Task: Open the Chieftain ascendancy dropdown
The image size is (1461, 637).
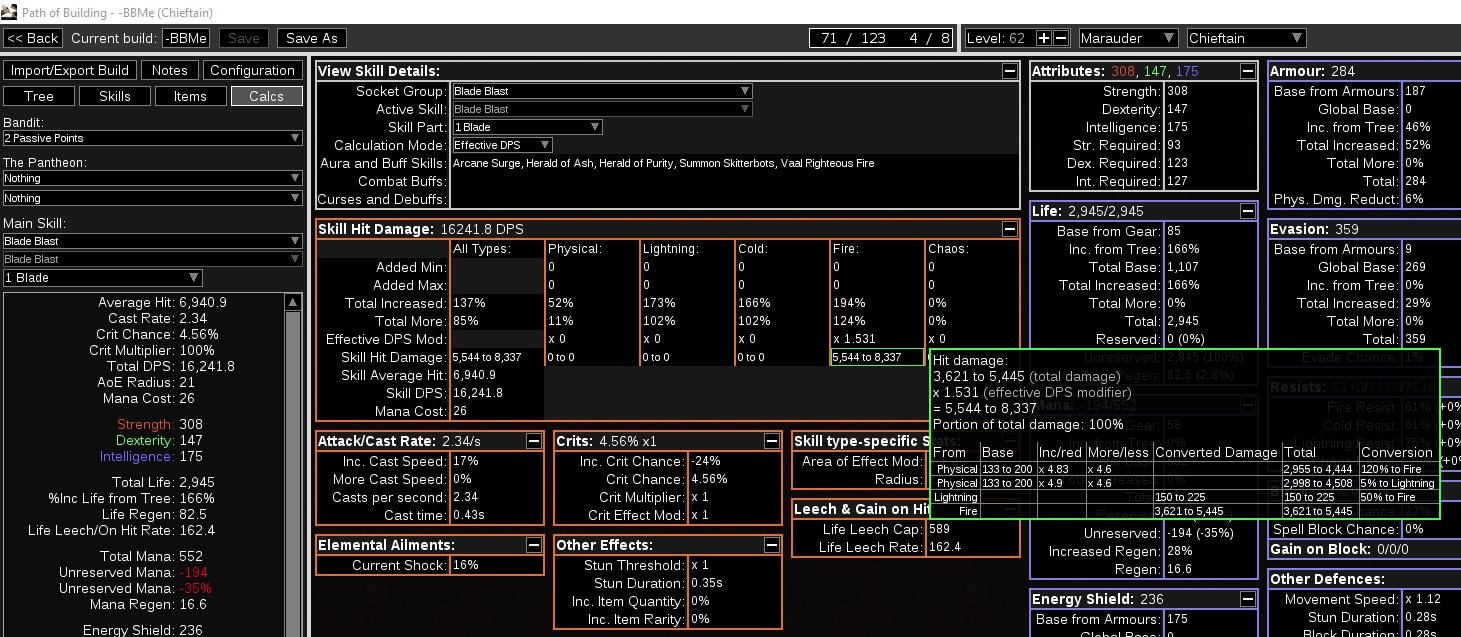Action: pyautogui.click(x=1246, y=38)
